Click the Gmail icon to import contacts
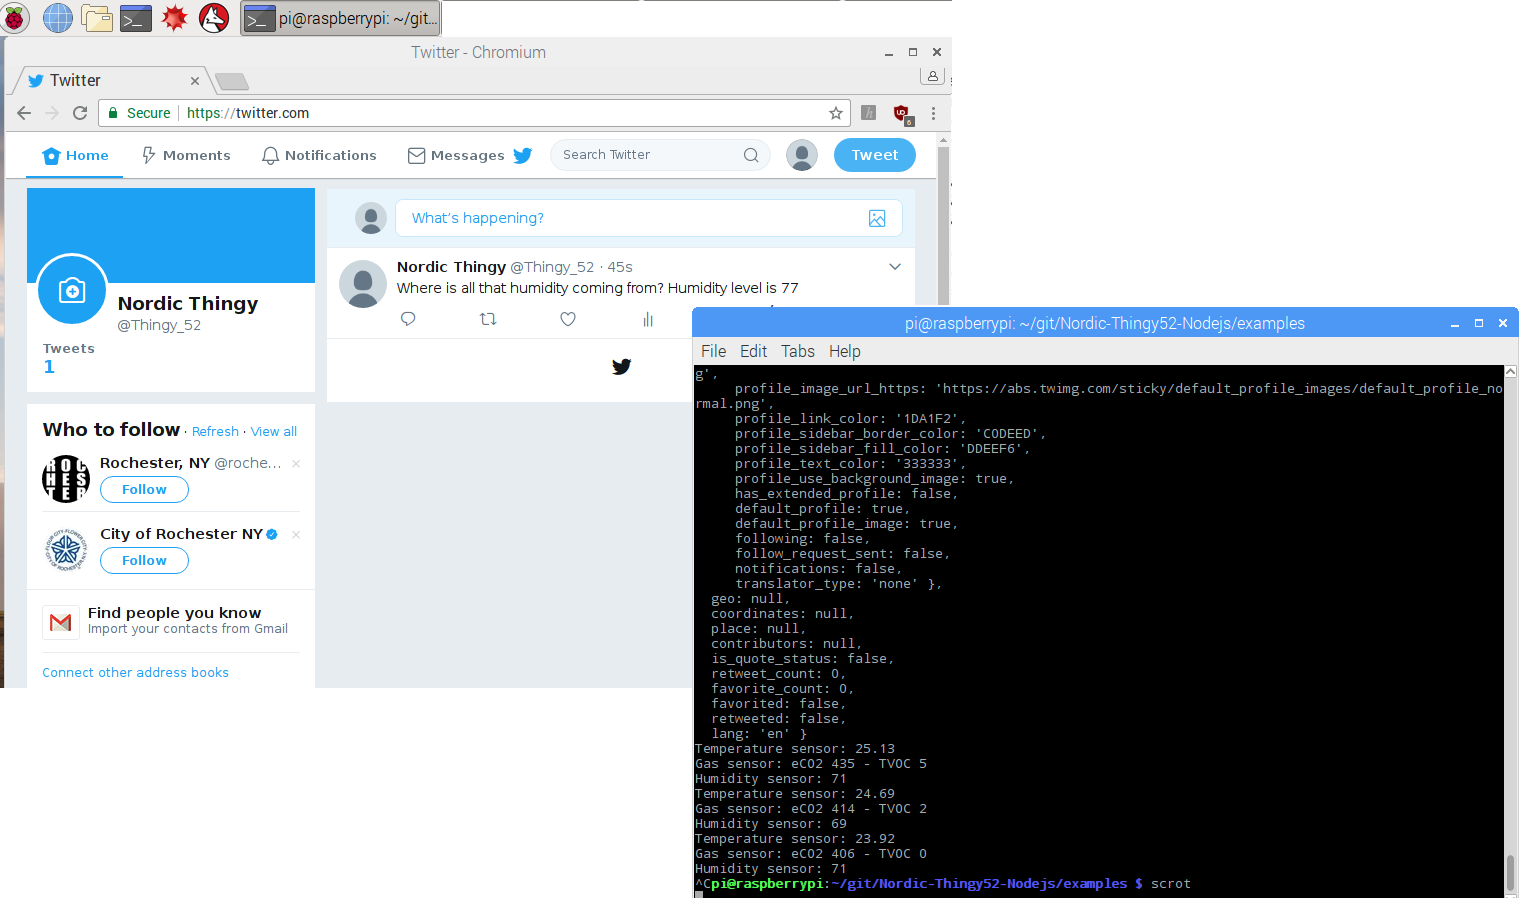Viewport: 1521px width, 899px height. click(61, 622)
